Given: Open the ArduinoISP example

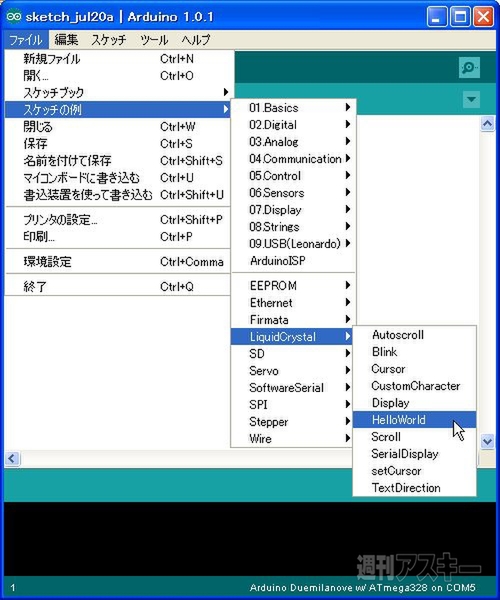Looking at the screenshot, I should 293,261.
